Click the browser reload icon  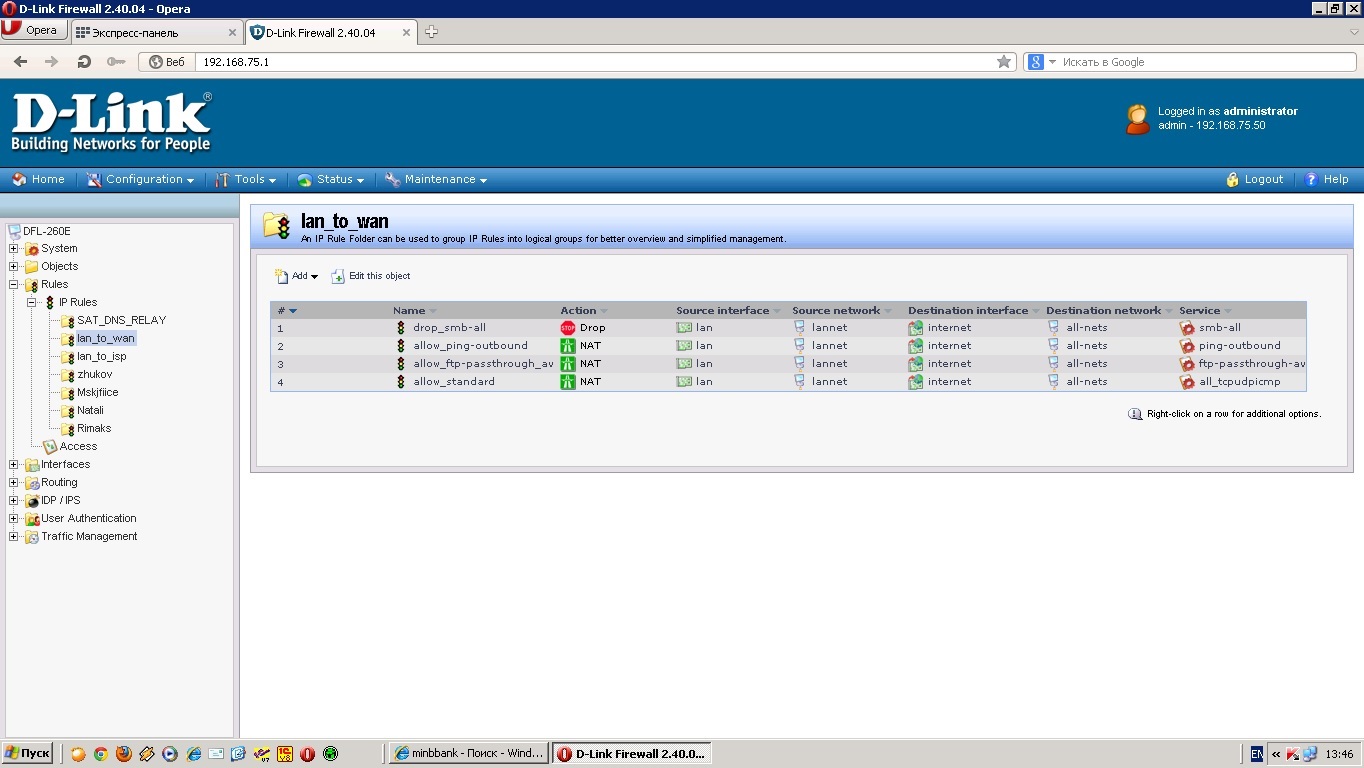pyautogui.click(x=84, y=62)
